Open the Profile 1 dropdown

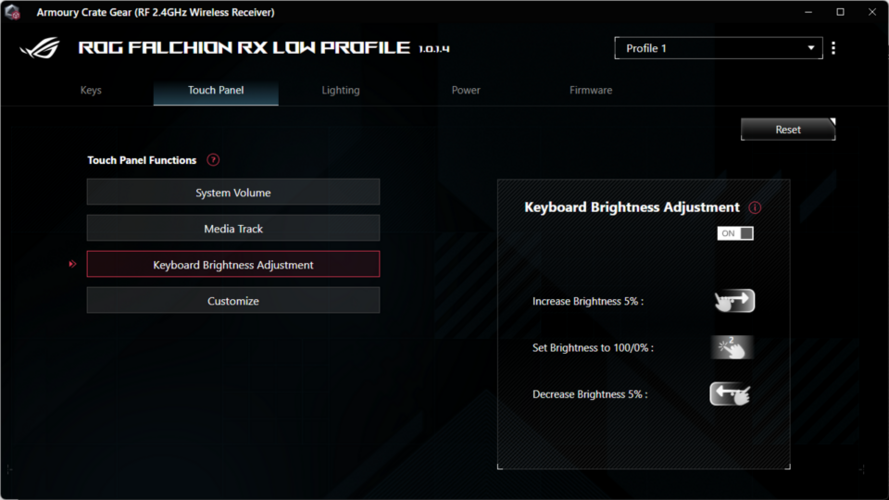pyautogui.click(x=718, y=48)
